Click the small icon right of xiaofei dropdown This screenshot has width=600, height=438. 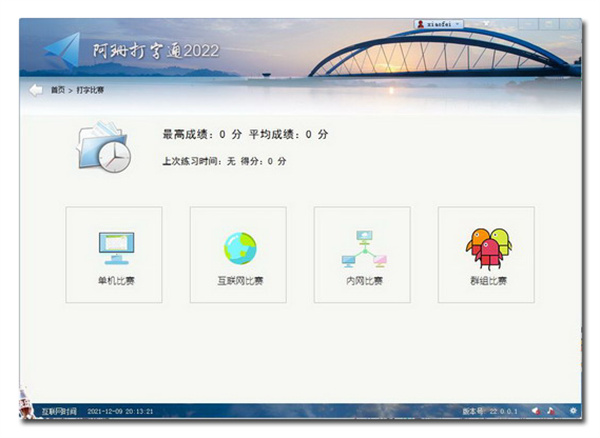(486, 24)
